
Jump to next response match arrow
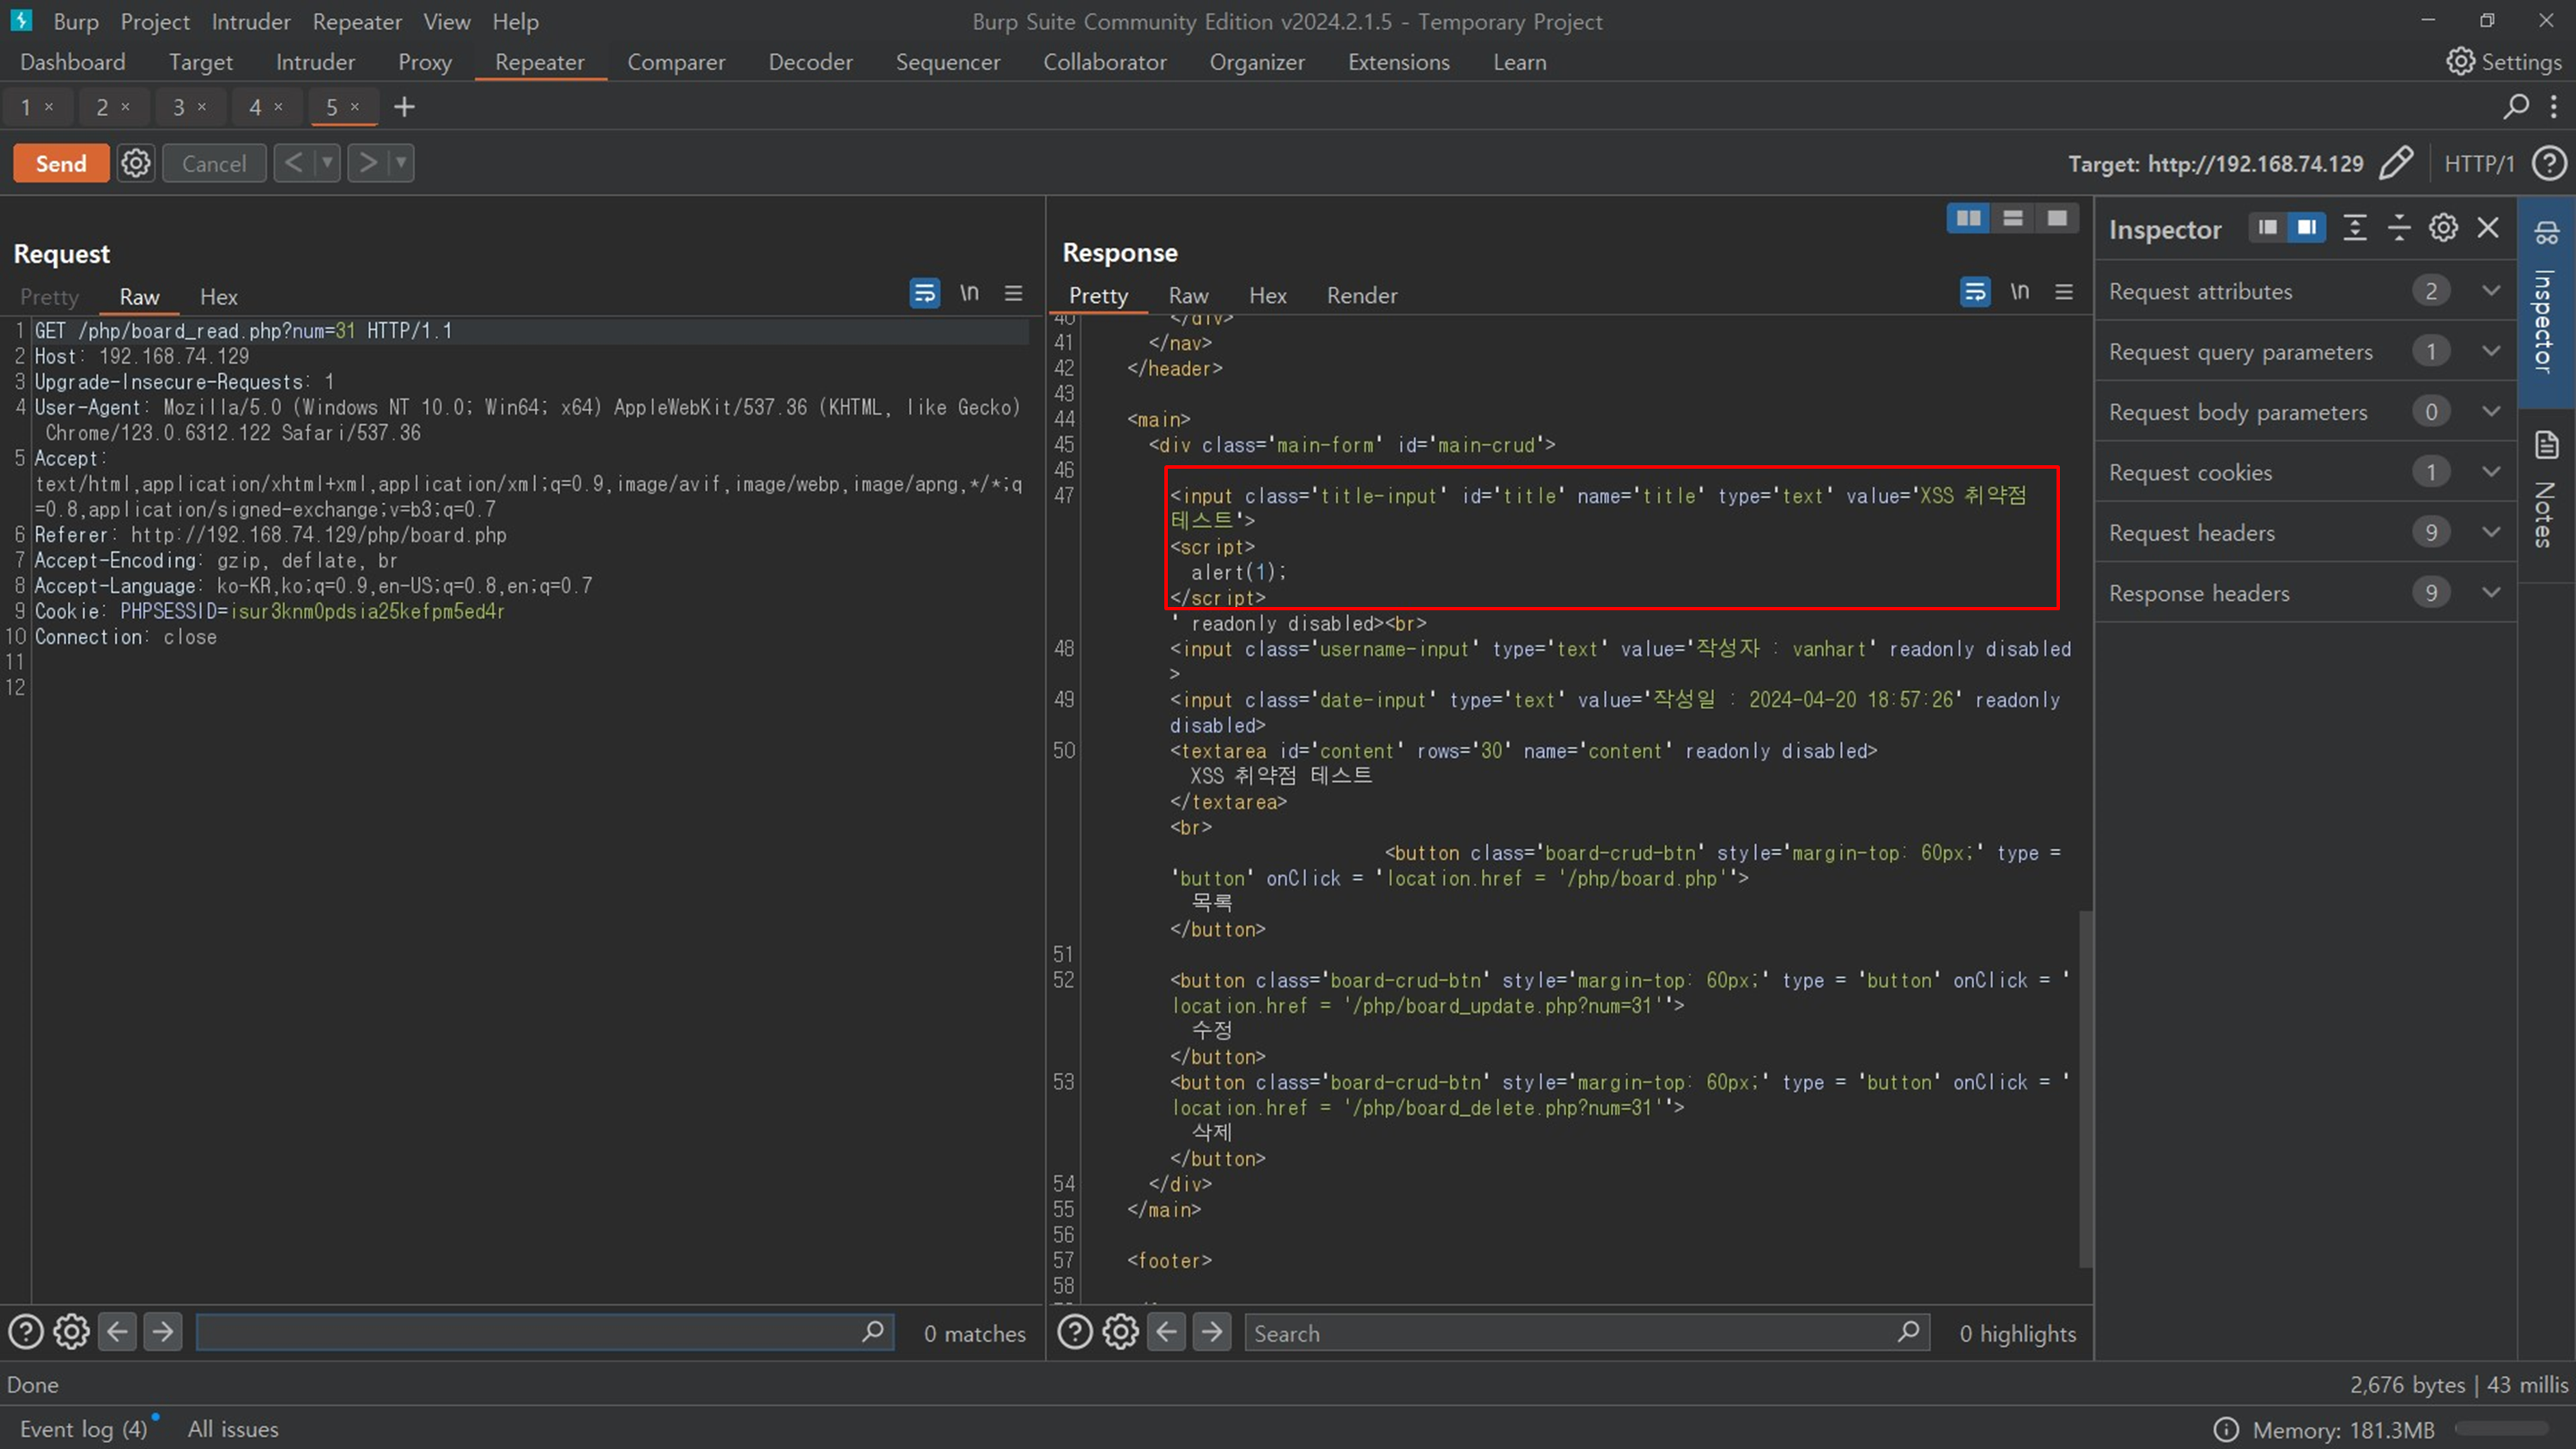pyautogui.click(x=1211, y=1332)
